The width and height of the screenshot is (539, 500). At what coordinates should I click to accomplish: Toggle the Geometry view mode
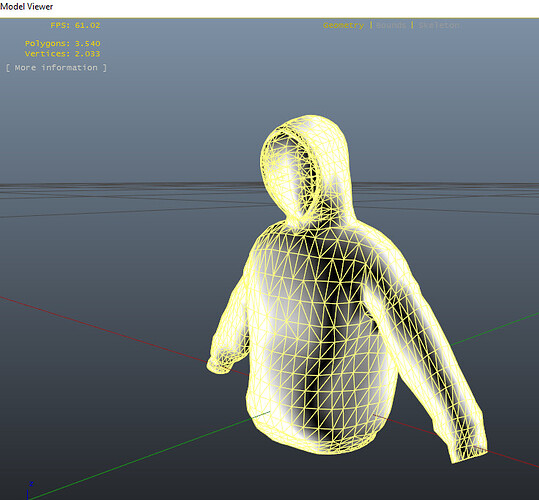pos(343,25)
